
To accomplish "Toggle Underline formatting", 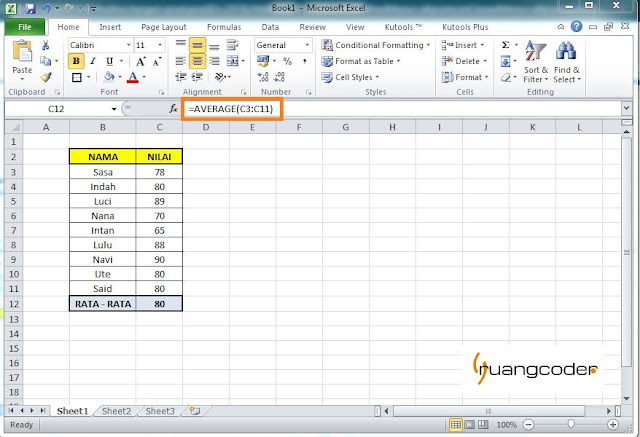I will (109, 61).
